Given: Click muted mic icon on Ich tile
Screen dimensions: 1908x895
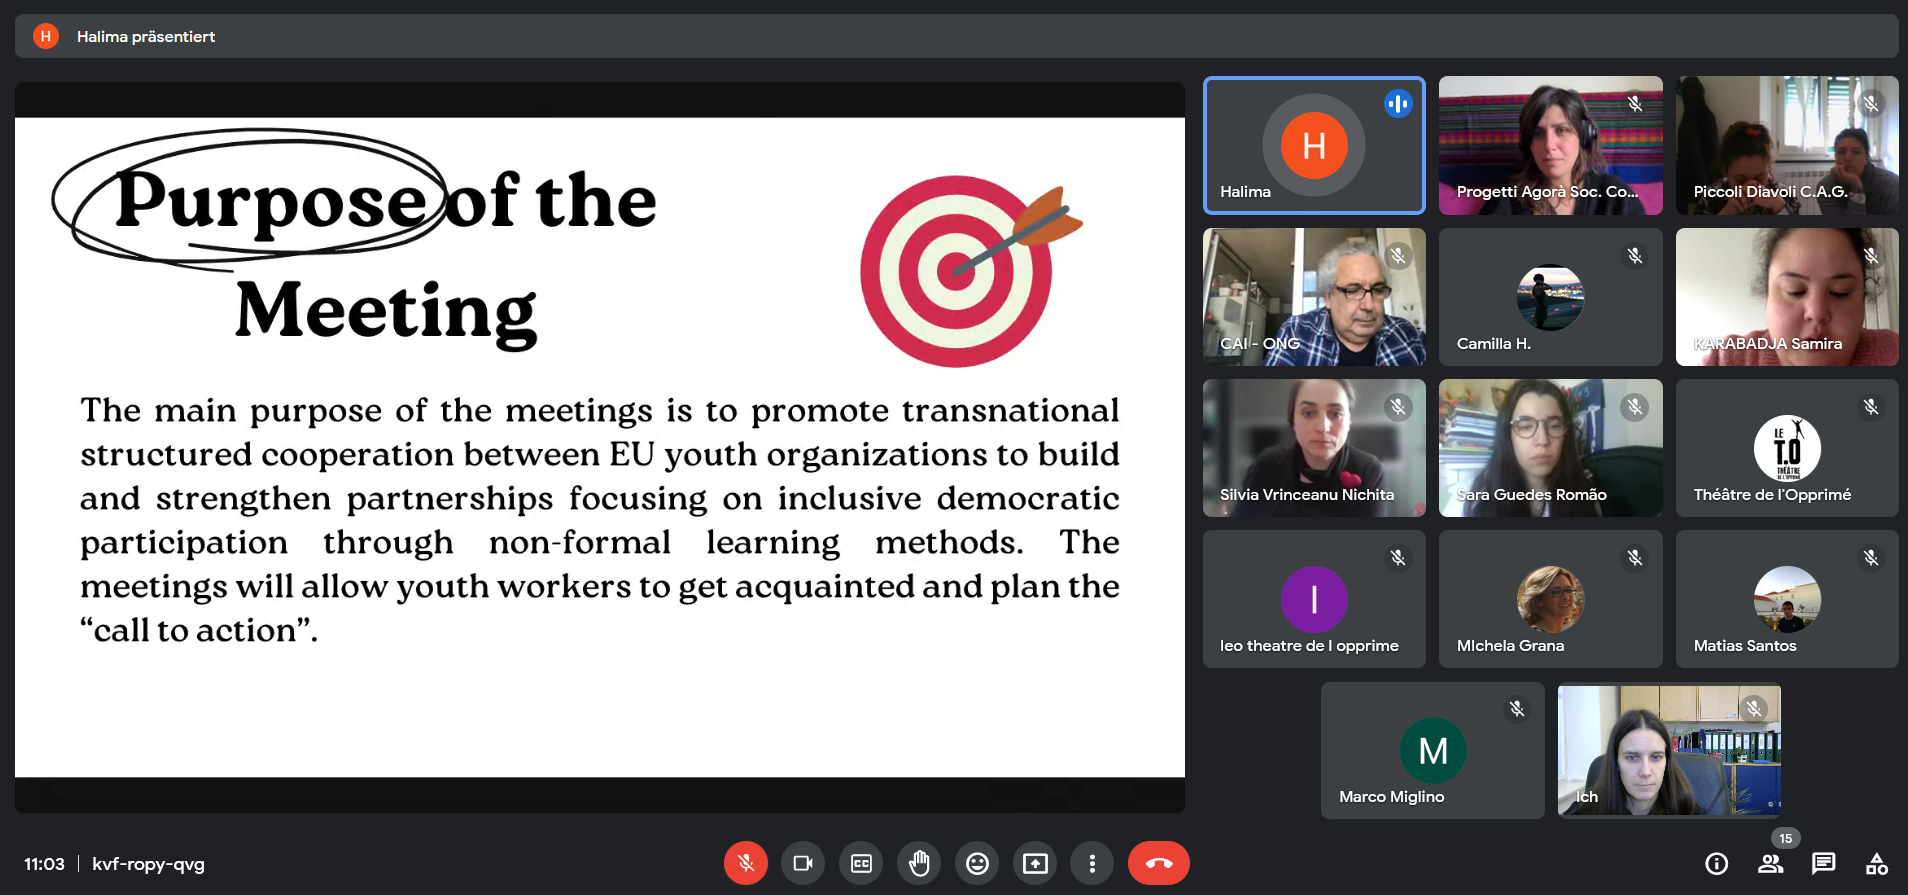Looking at the screenshot, I should [x=1753, y=709].
